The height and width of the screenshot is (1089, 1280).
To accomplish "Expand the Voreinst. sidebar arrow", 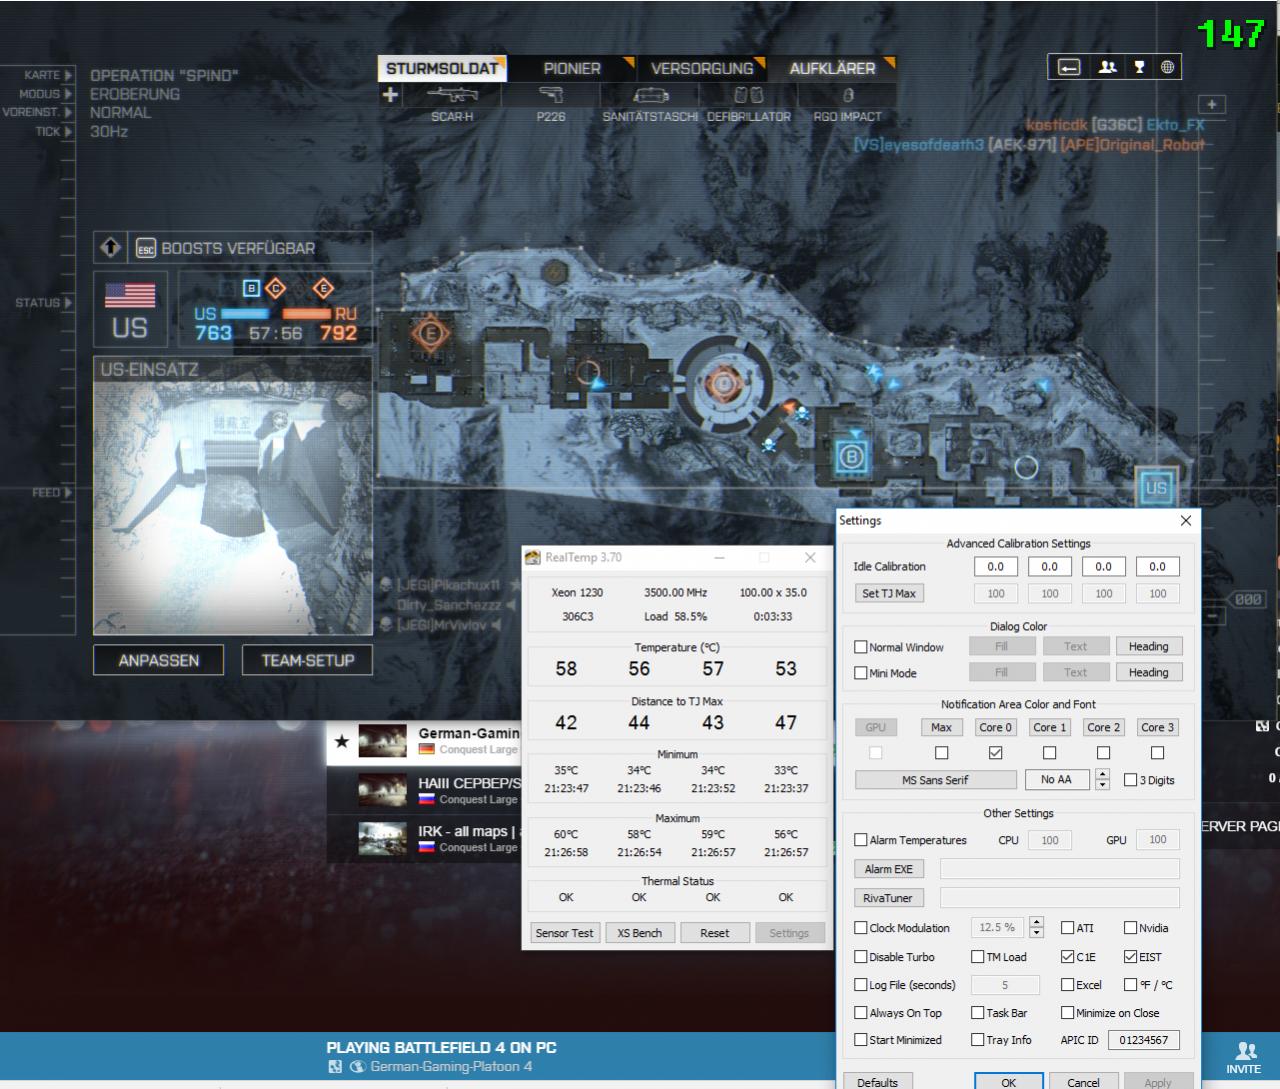I will [x=69, y=112].
